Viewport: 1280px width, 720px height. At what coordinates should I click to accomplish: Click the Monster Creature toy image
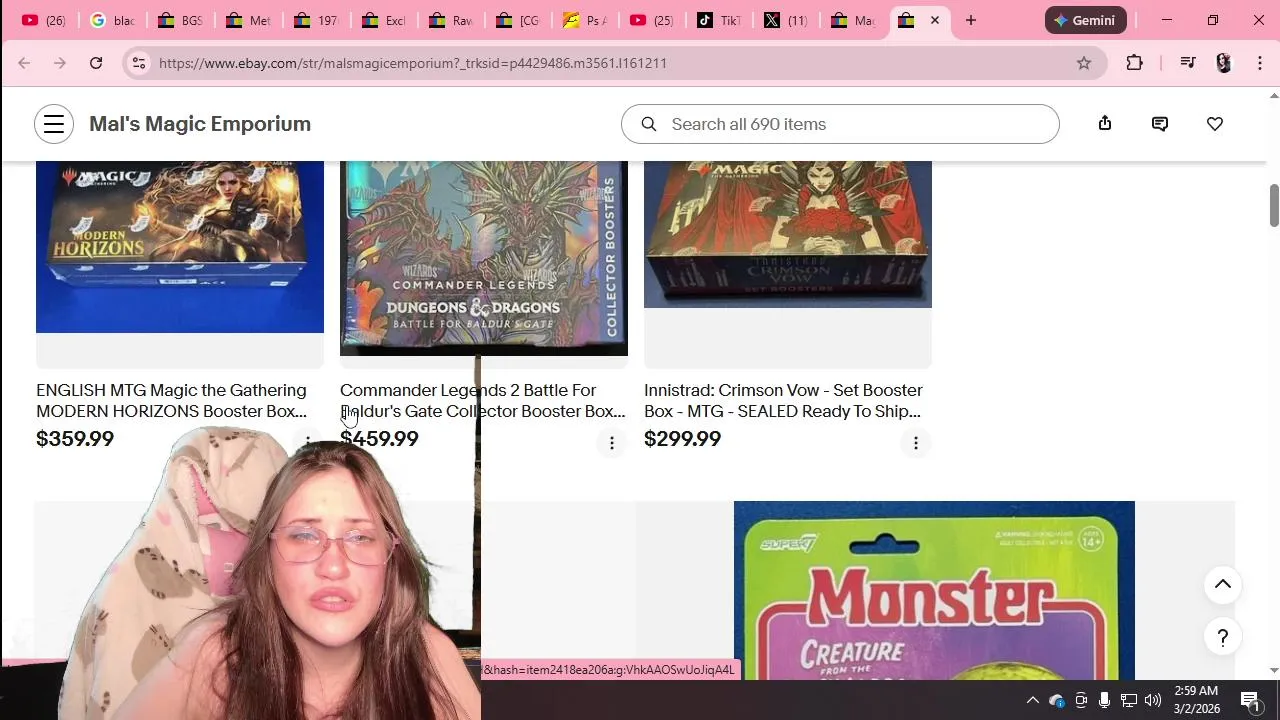934,590
